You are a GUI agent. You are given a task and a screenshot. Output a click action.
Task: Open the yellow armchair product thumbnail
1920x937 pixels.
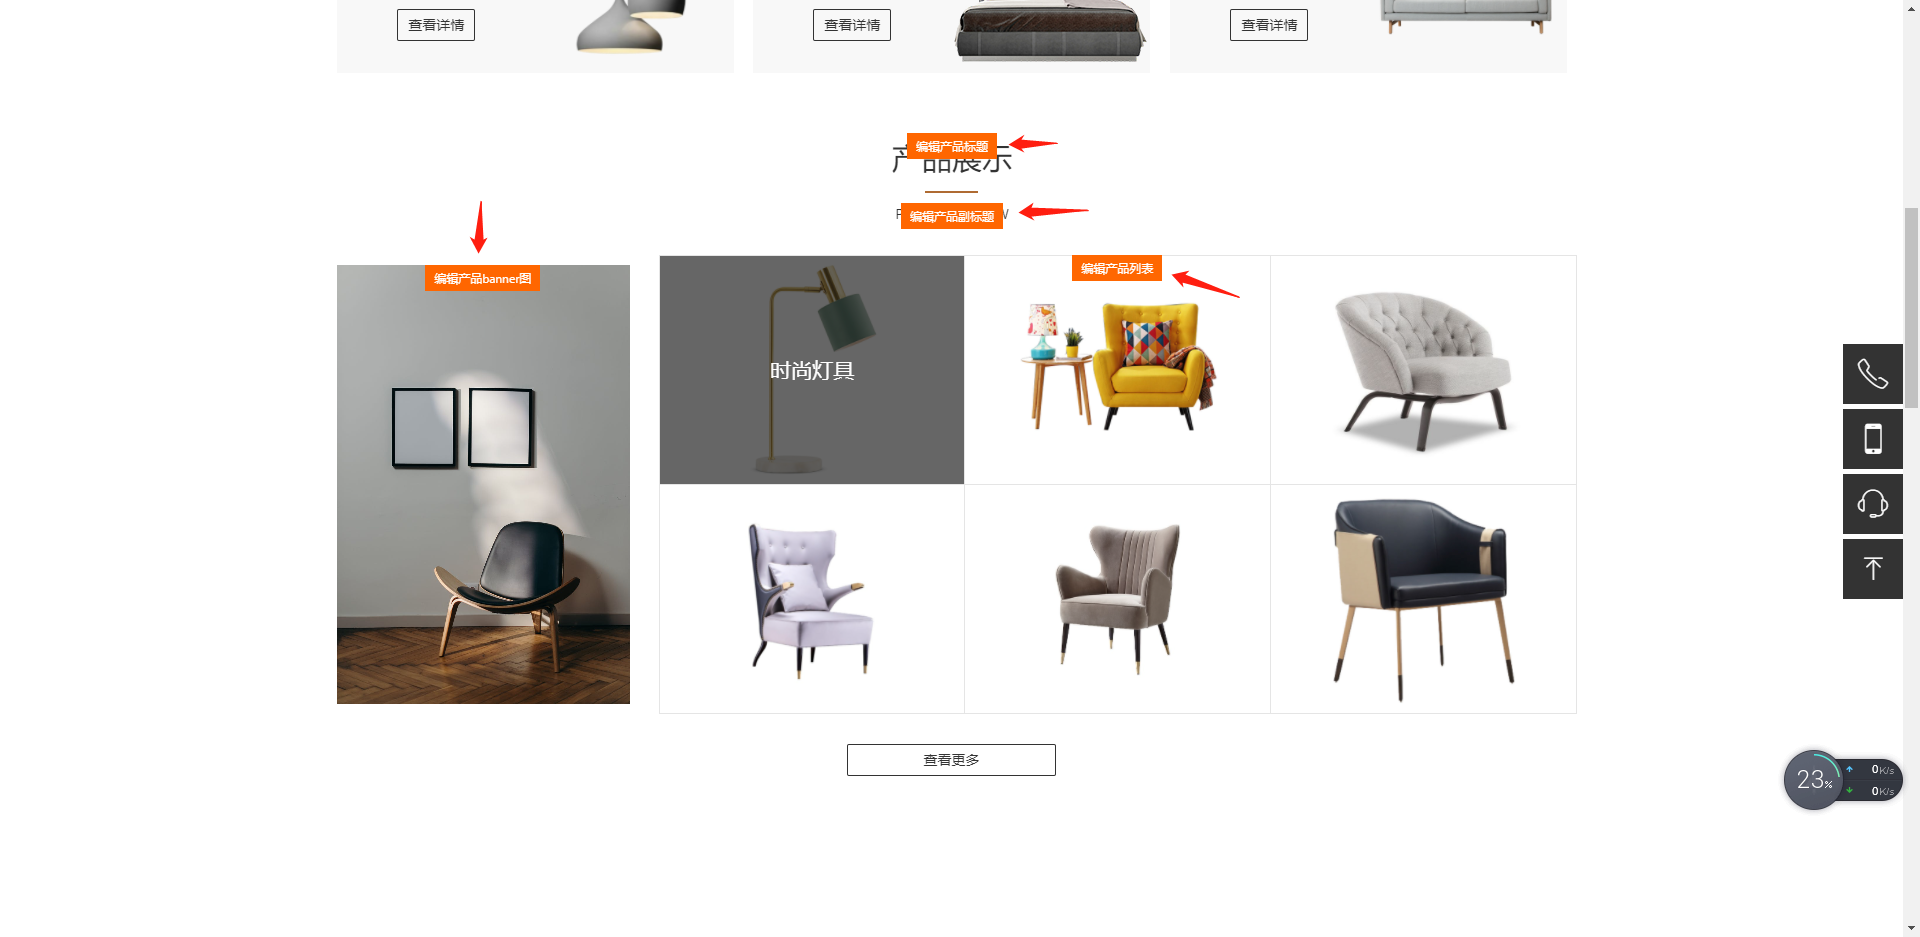tap(1117, 370)
